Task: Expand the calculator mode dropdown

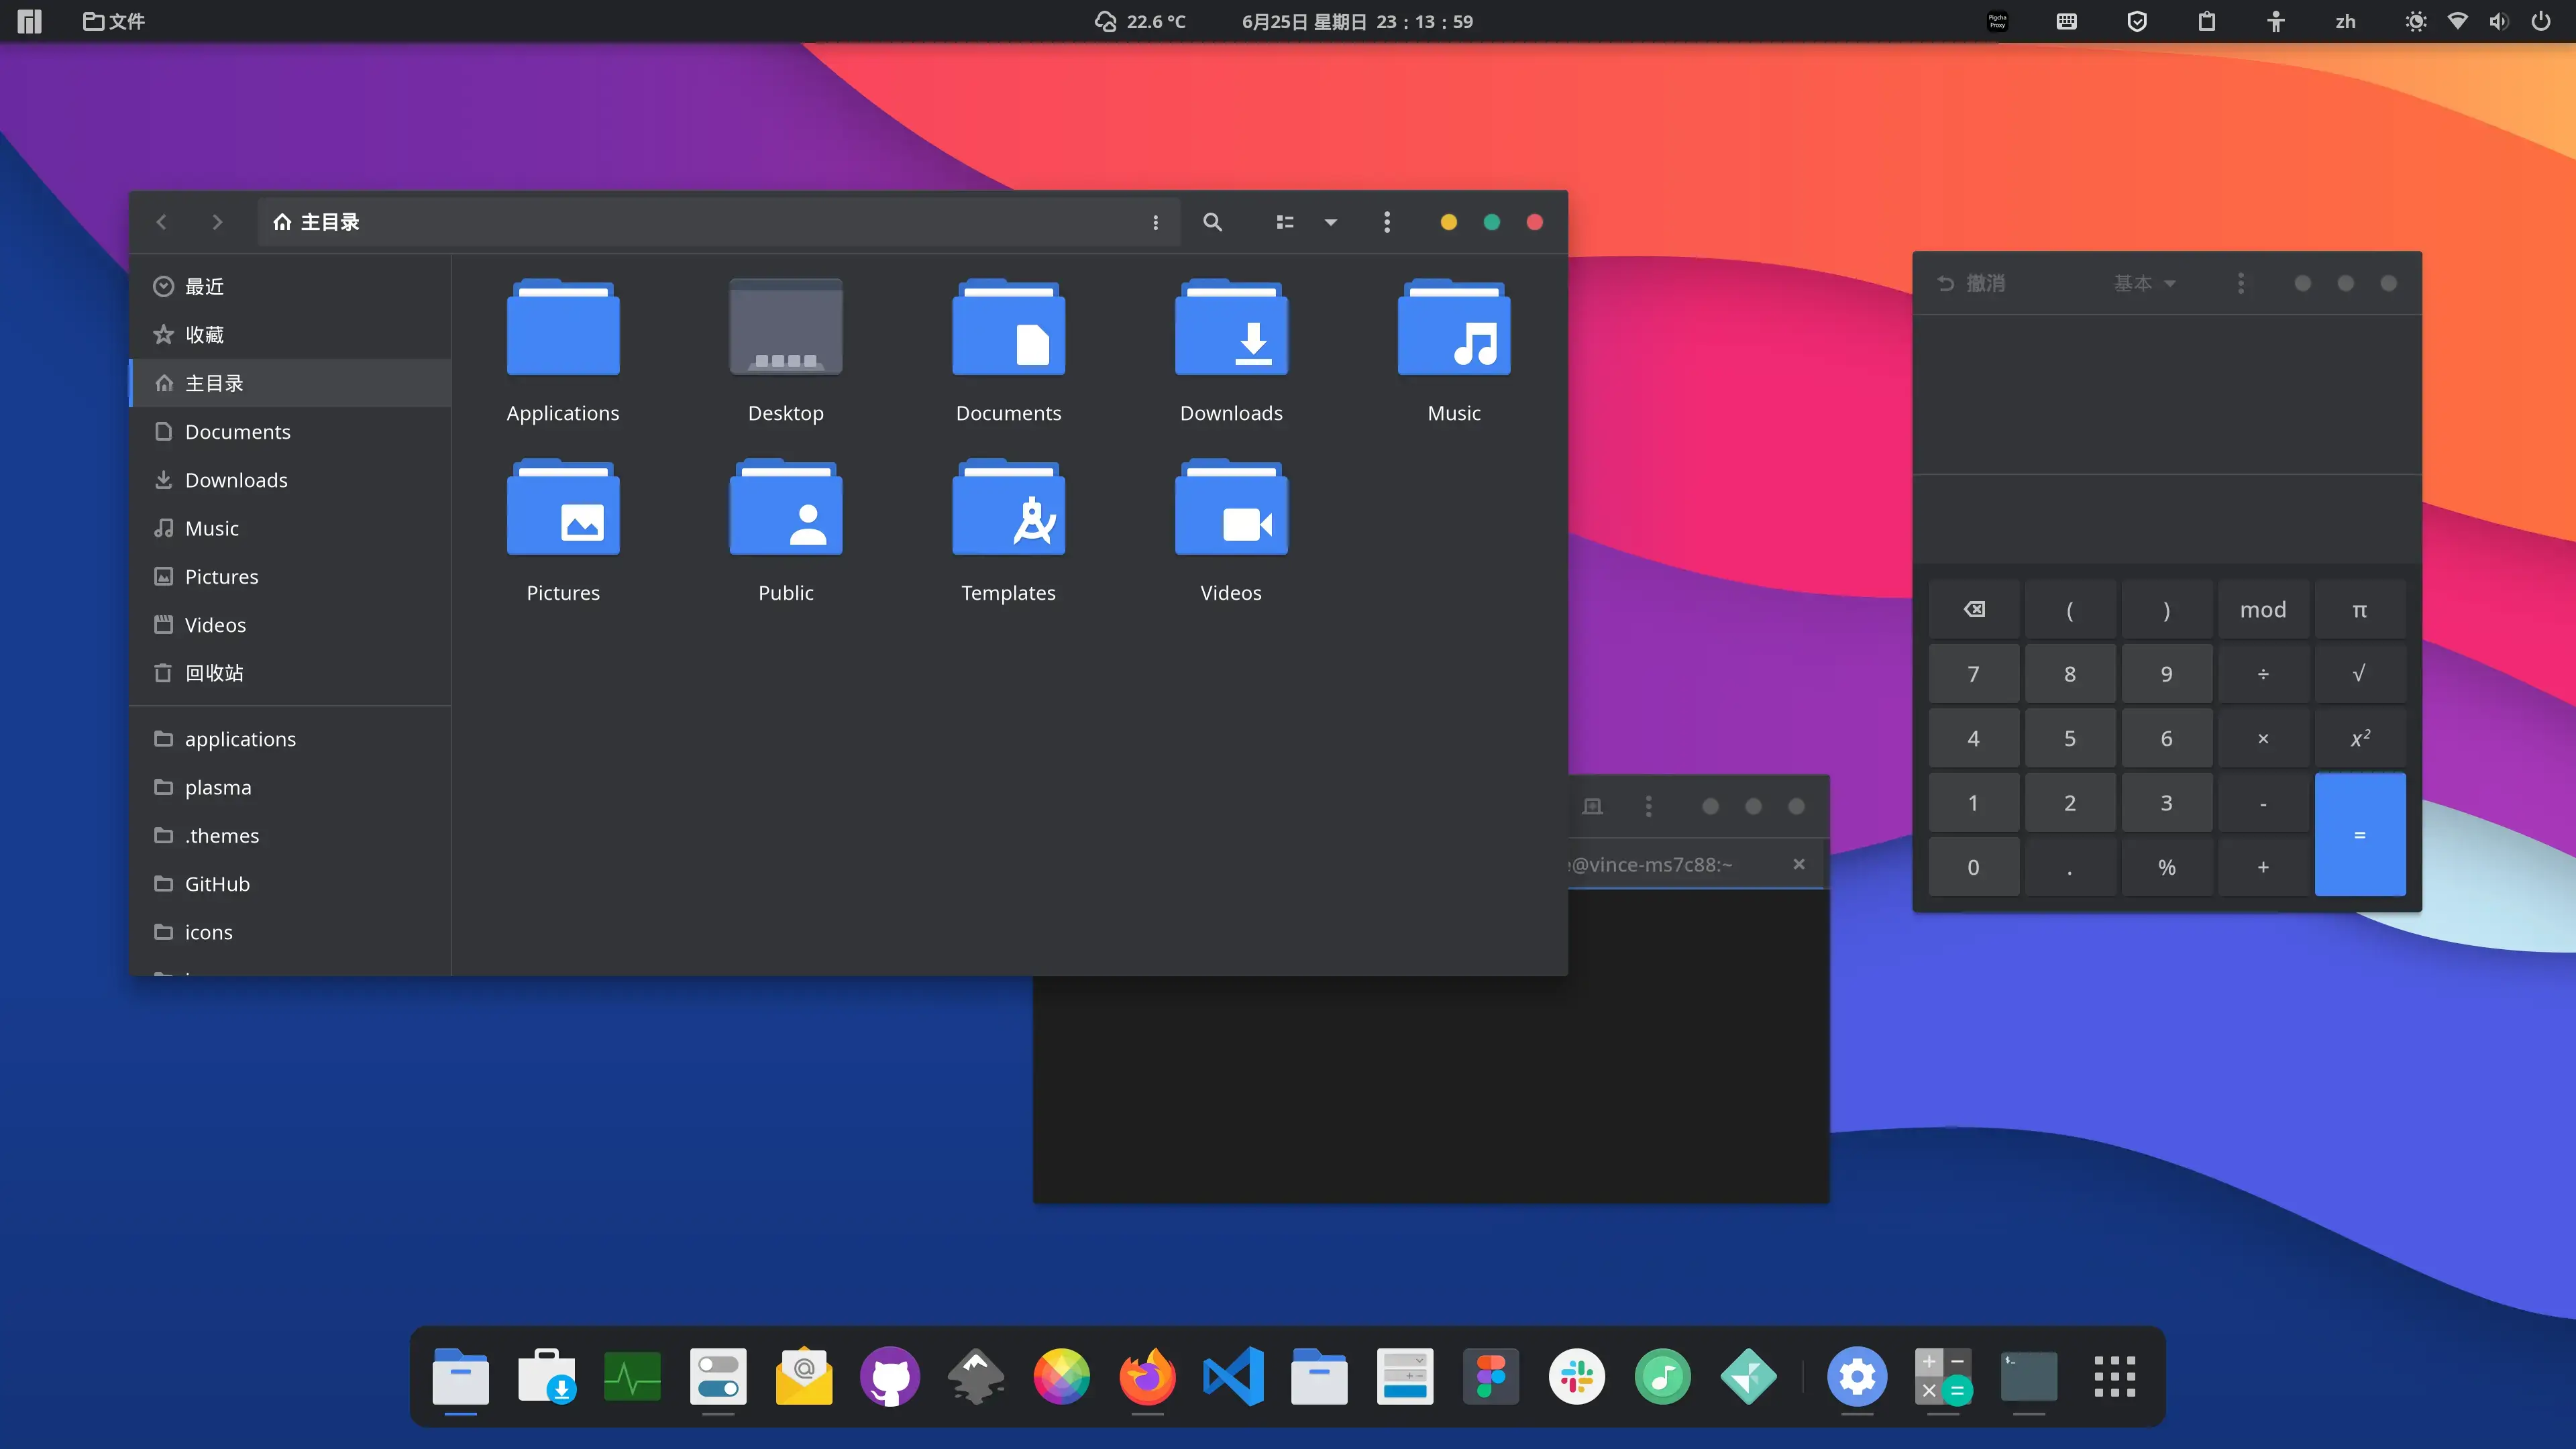Action: [x=2144, y=284]
